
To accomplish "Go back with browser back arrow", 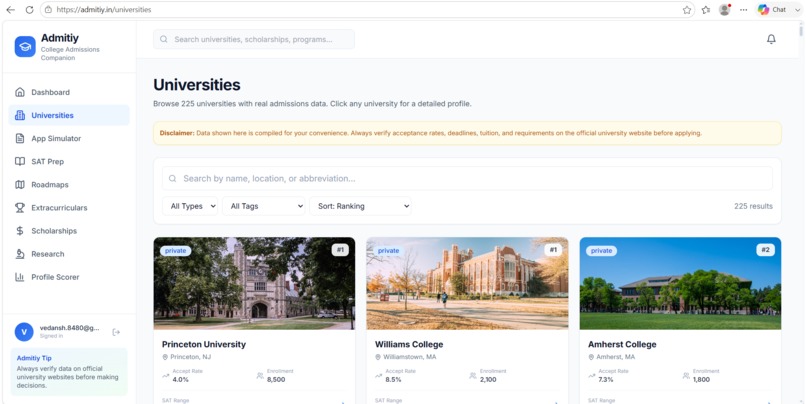I will click(x=10, y=9).
